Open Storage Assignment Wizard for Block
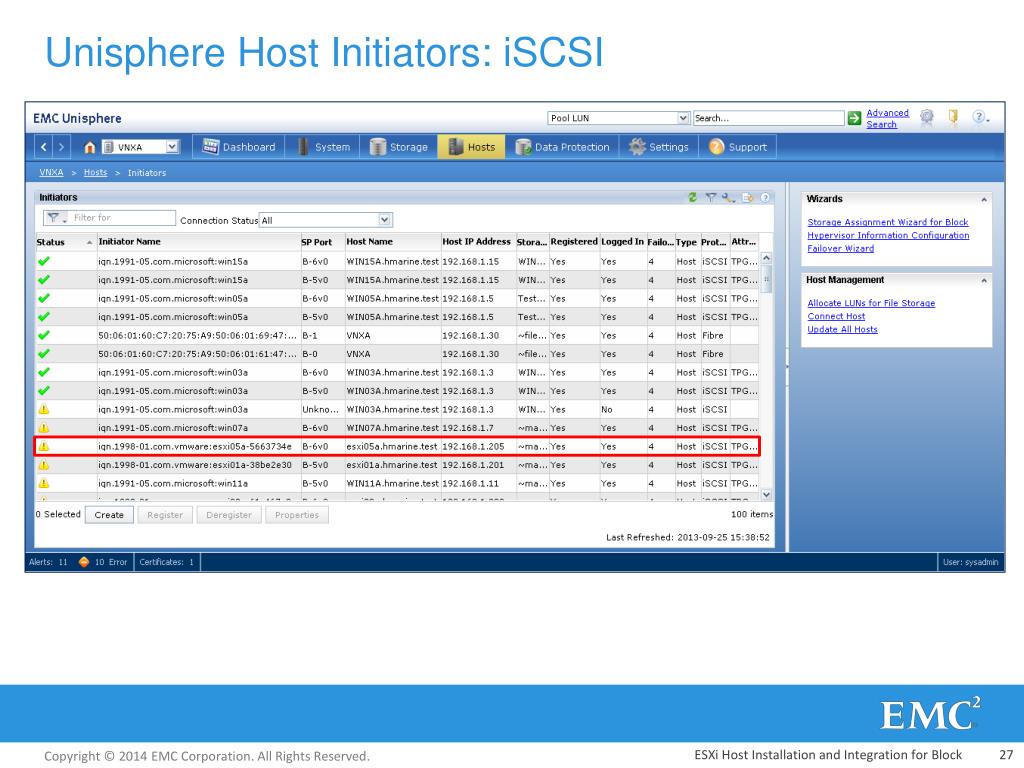 pyautogui.click(x=888, y=222)
